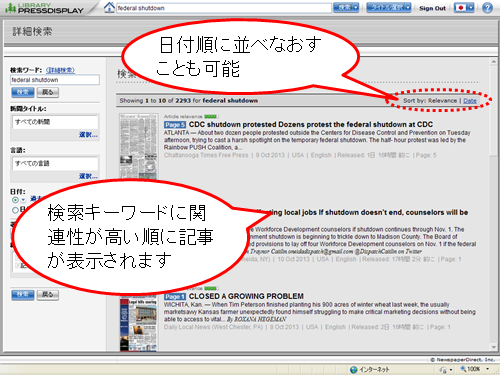Click the 詳細検索 page heading
Image resolution: width=500 pixels, height=375 pixels.
pyautogui.click(x=32, y=32)
